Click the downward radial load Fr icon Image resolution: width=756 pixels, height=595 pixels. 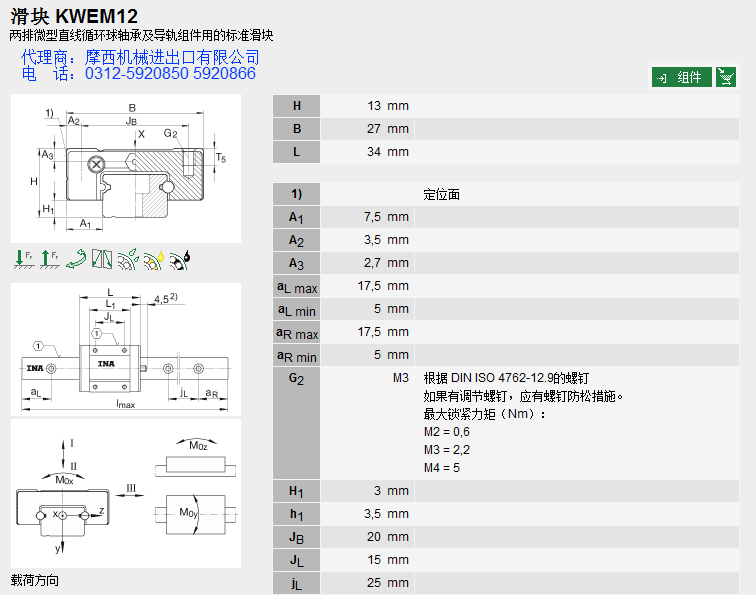[x=23, y=259]
